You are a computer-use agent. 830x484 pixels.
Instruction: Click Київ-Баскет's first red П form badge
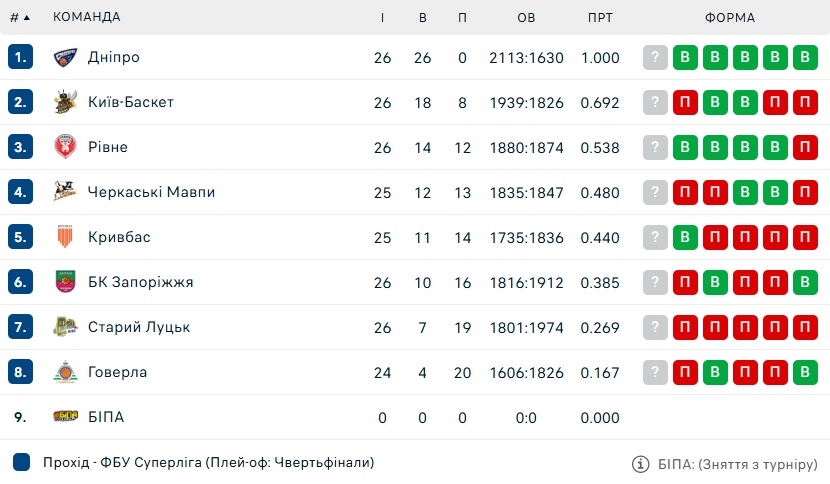(x=685, y=102)
